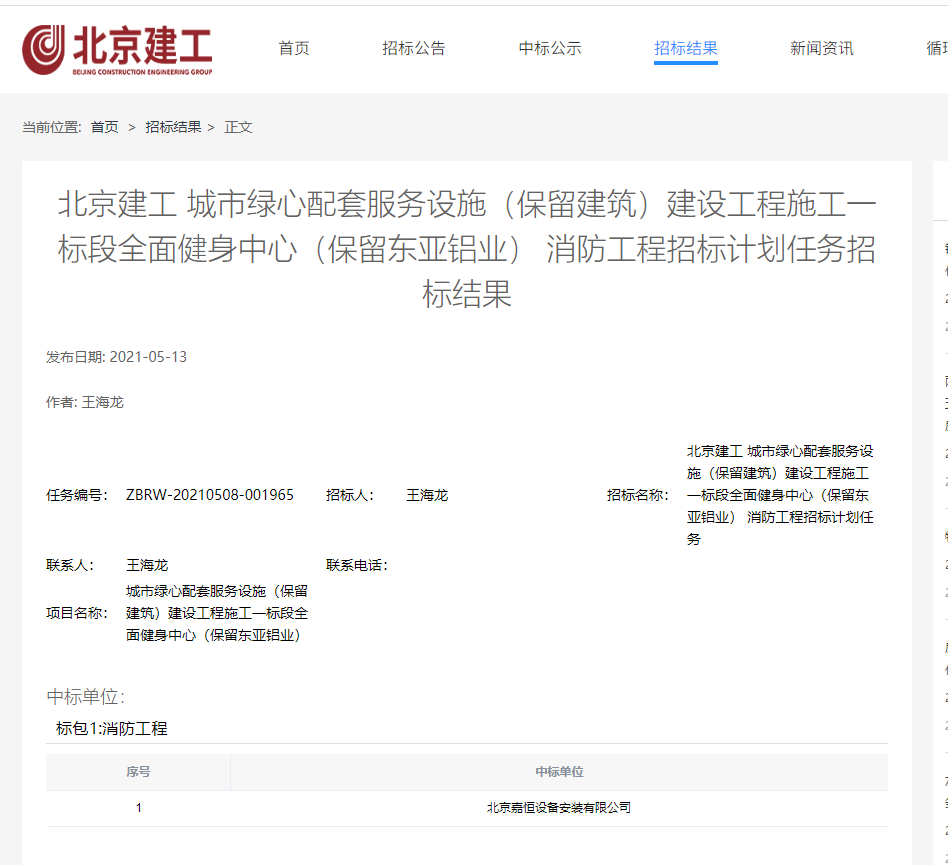948x865 pixels.
Task: Click the 作者 王海龙 line
Action: tap(85, 402)
